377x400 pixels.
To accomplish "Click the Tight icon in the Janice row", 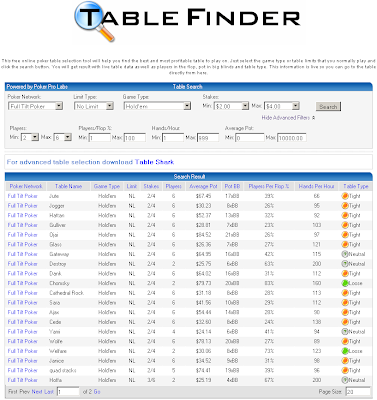I will click(x=345, y=361).
